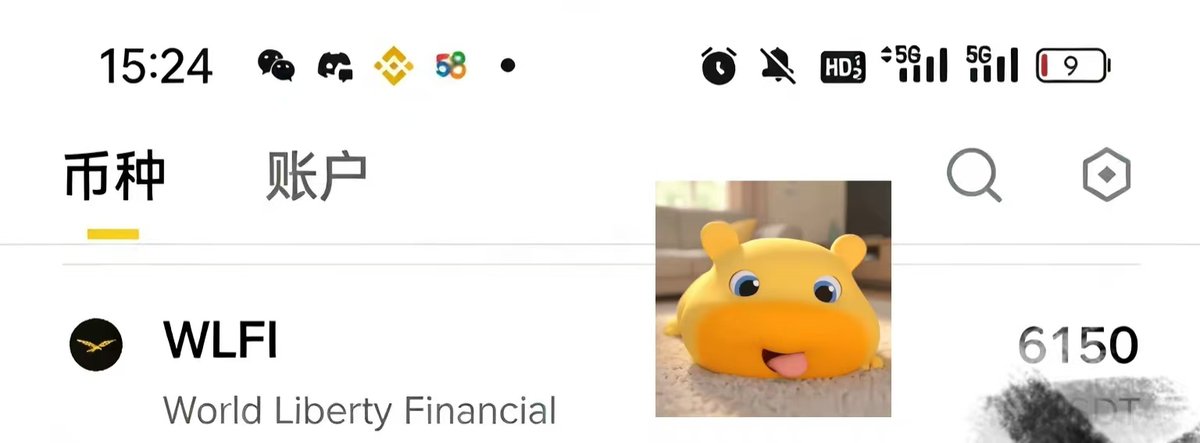Open the hexagon settings icon

[1107, 177]
